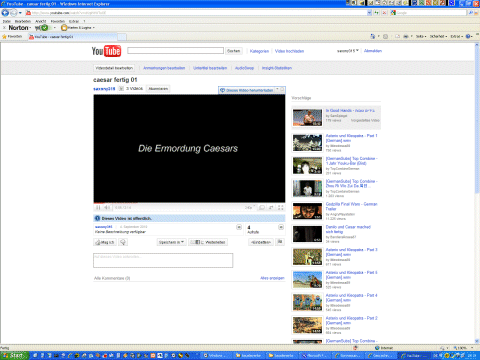Image resolution: width=480 pixels, height=360 pixels.
Task: Enter fullscreen with the player's fullscreen icon
Action: [281, 207]
